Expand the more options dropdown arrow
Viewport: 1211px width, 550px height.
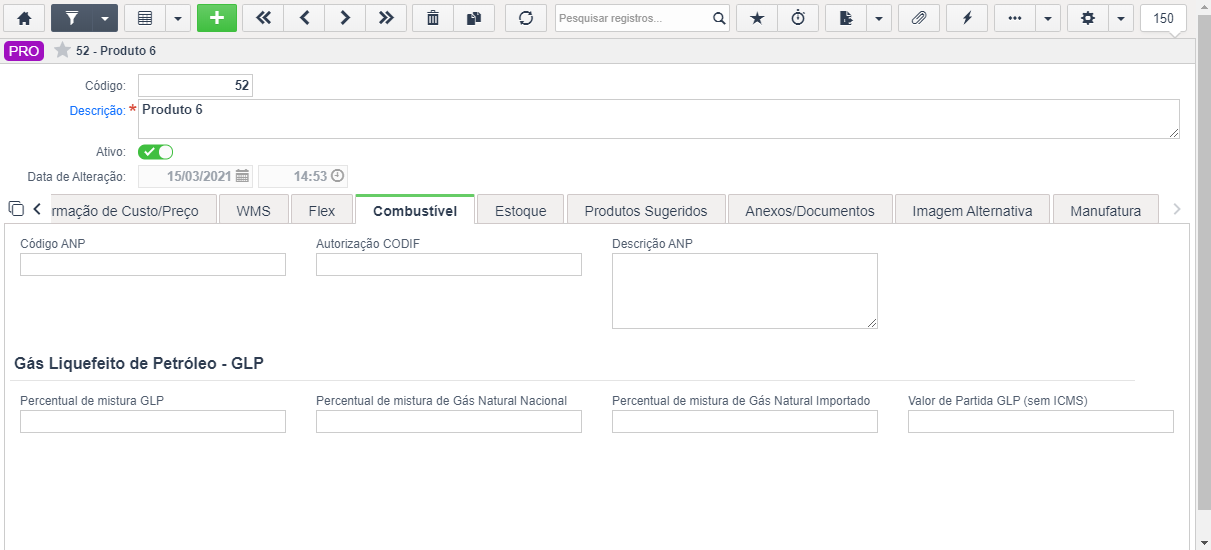tap(1047, 18)
